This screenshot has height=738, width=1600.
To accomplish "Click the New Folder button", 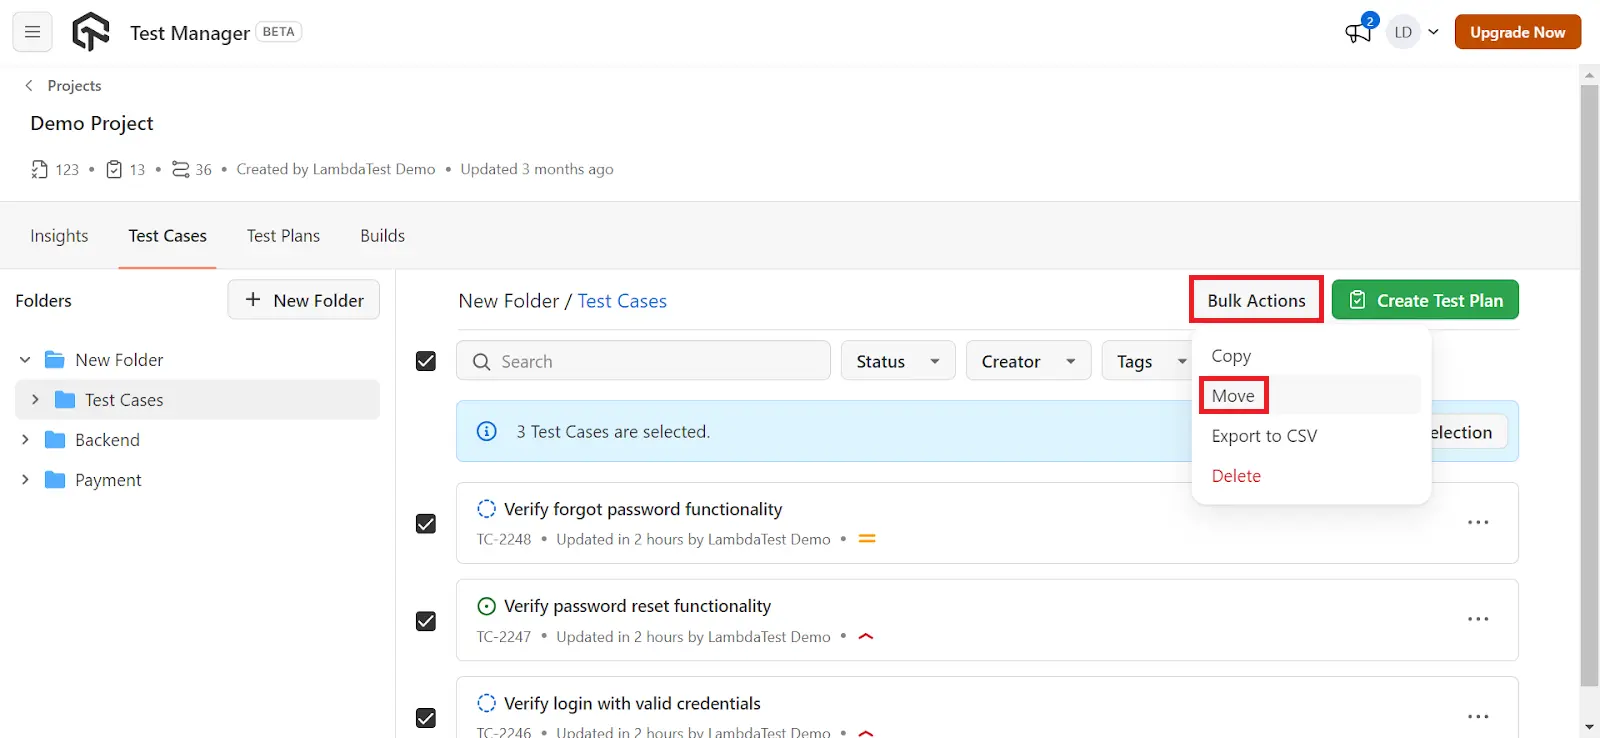I will point(304,300).
